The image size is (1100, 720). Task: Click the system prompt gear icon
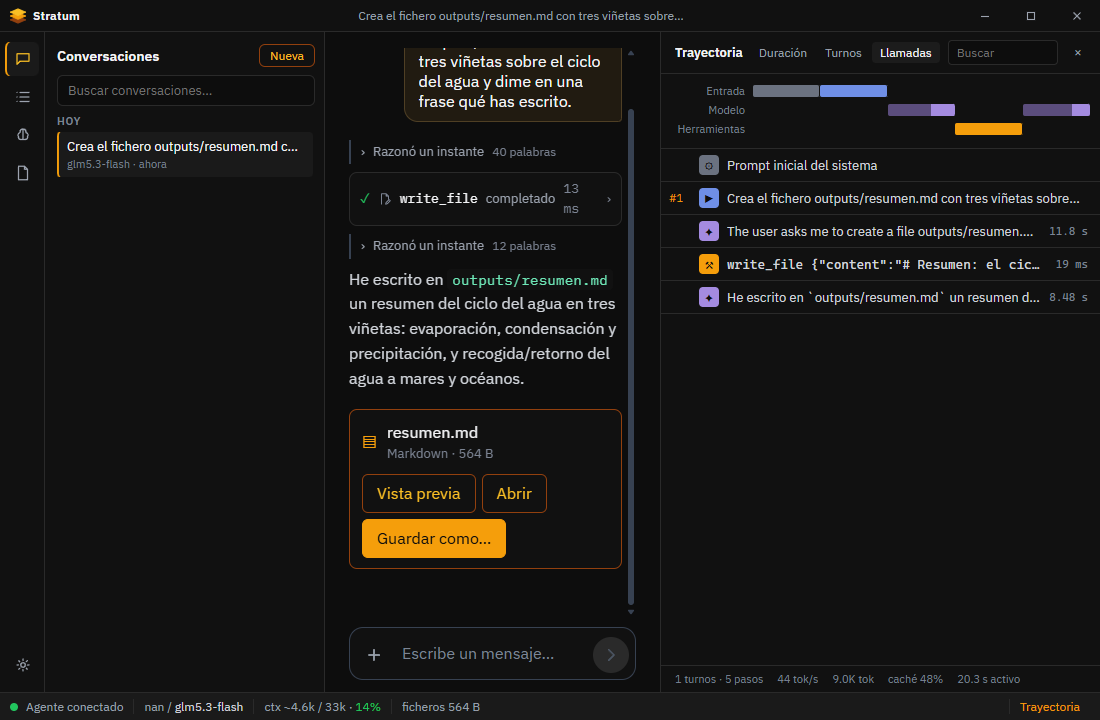709,166
